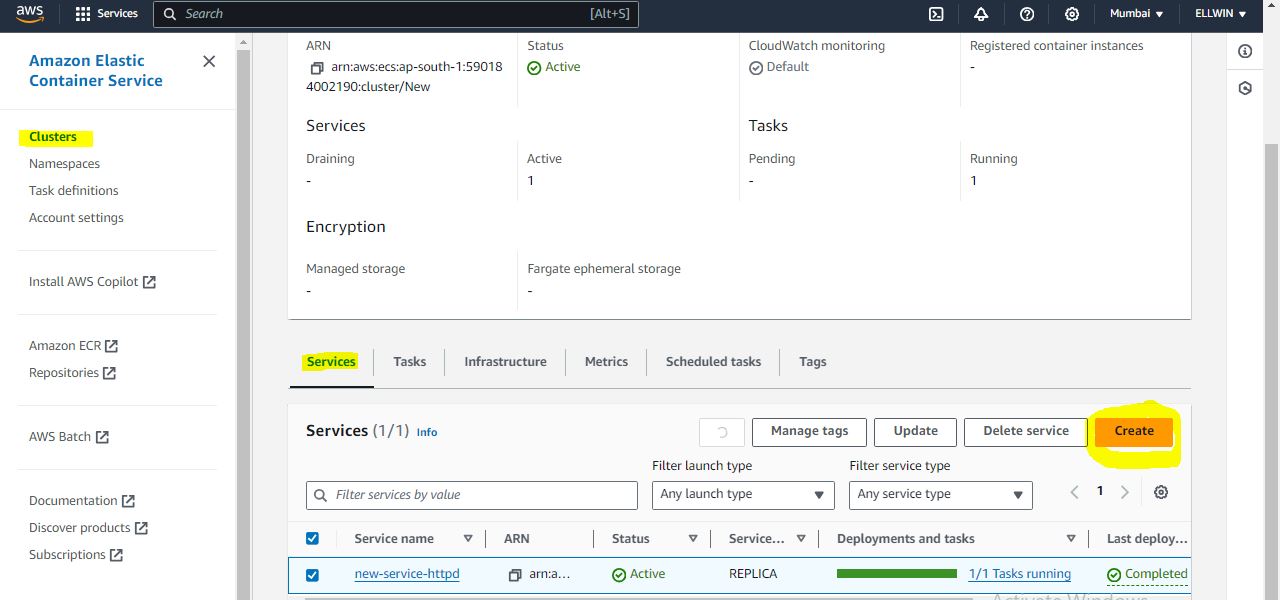Image resolution: width=1280 pixels, height=600 pixels.
Task: Expand the Any launch type dropdown
Action: [743, 495]
